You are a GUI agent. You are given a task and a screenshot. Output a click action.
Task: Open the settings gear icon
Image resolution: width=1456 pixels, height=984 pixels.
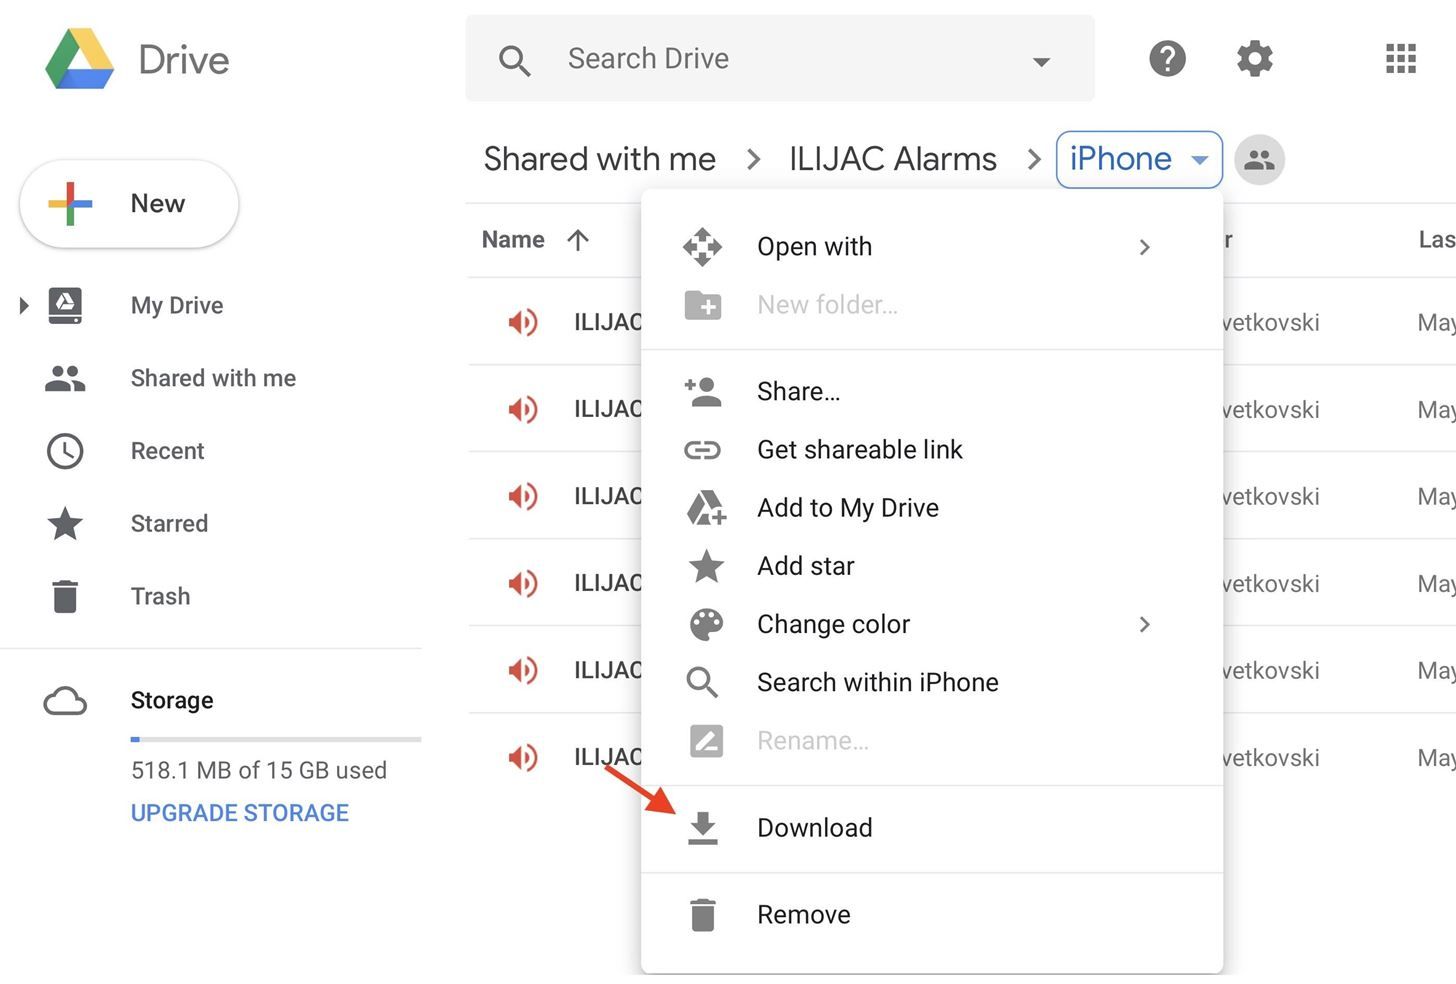click(x=1254, y=59)
